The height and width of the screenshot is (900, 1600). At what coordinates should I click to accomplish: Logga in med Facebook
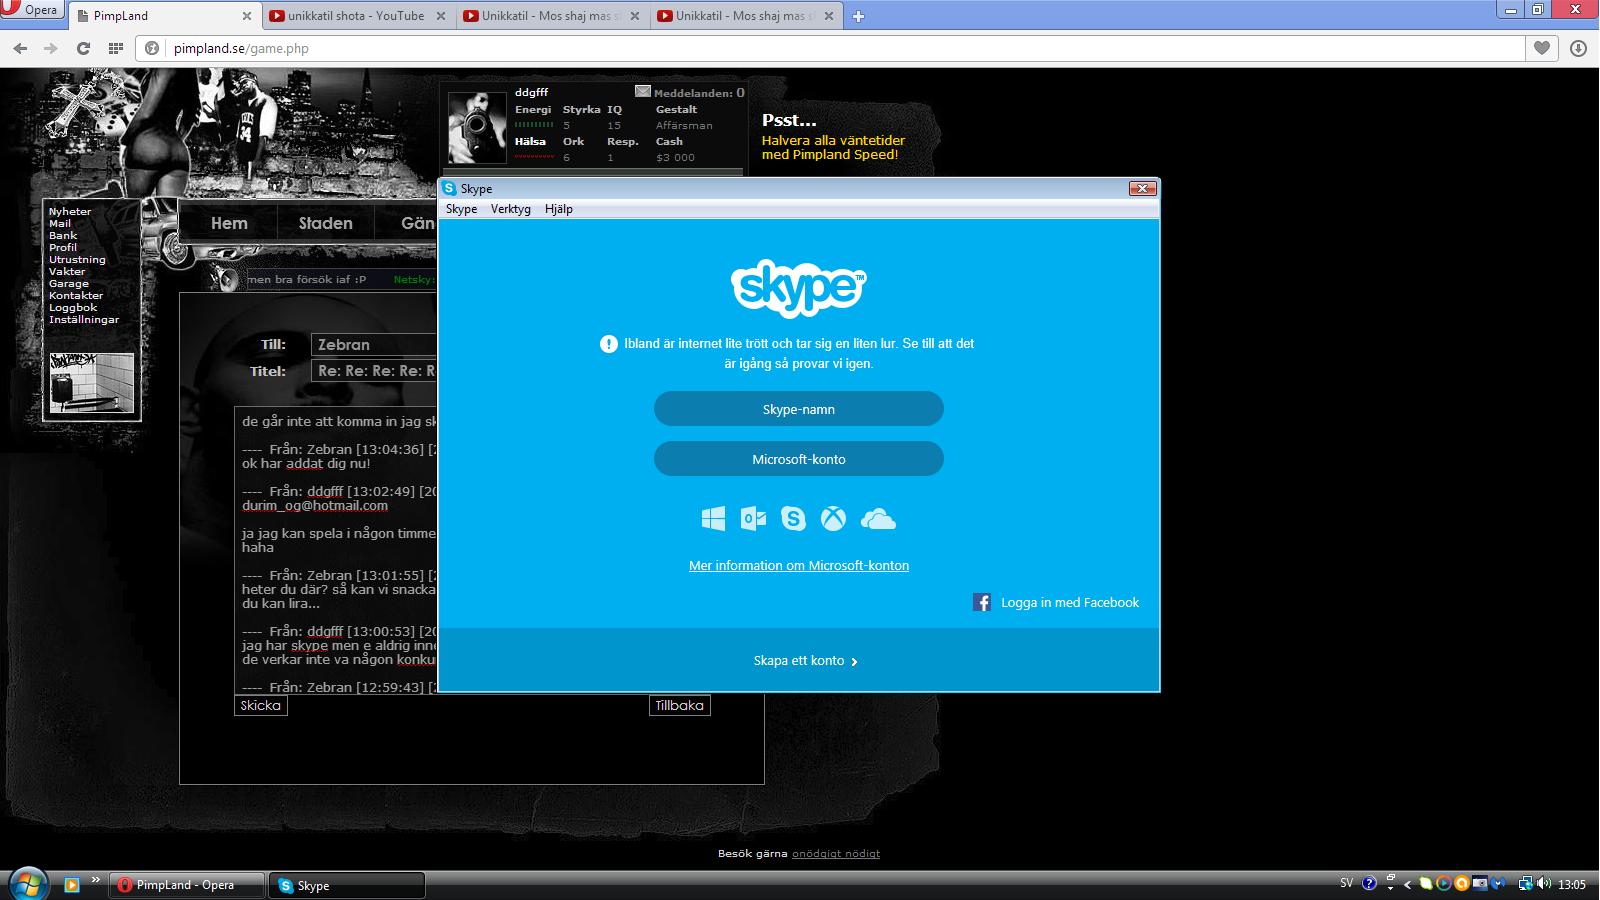pyautogui.click(x=1056, y=602)
